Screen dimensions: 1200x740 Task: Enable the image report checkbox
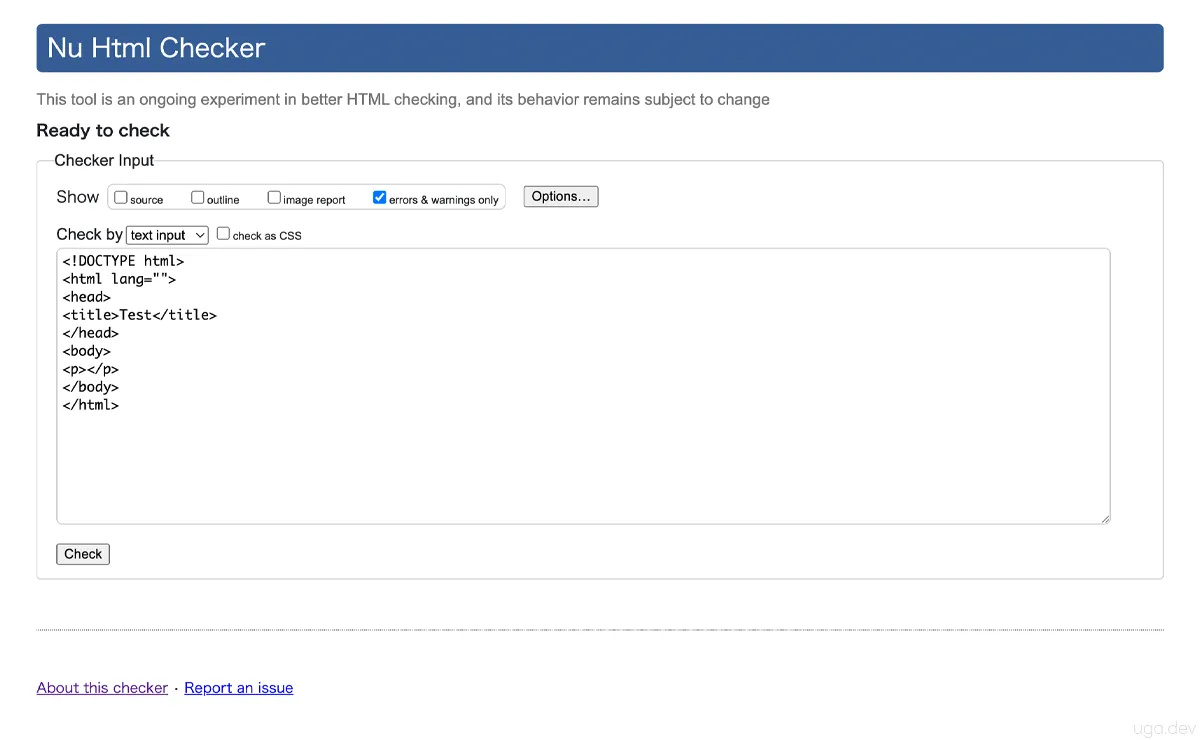[274, 197]
